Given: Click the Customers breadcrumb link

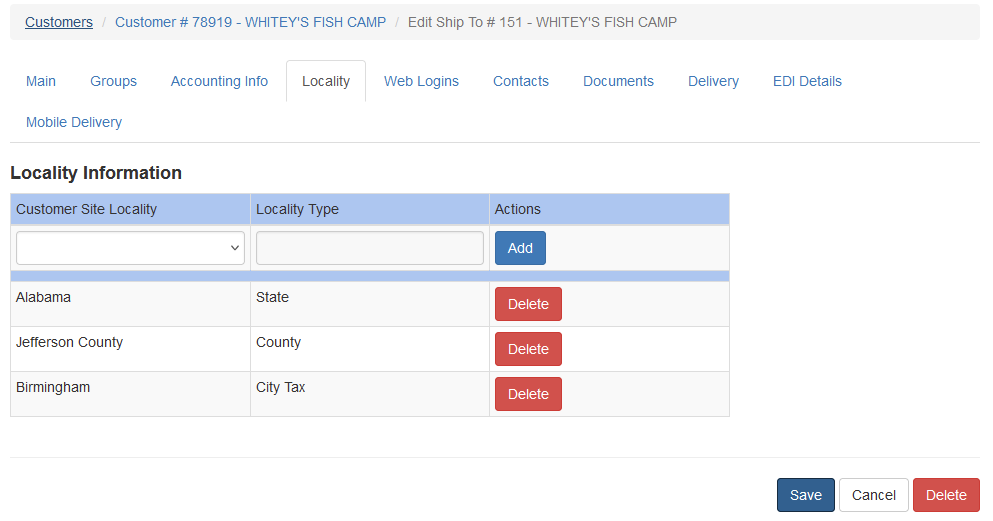Looking at the screenshot, I should click(x=59, y=22).
